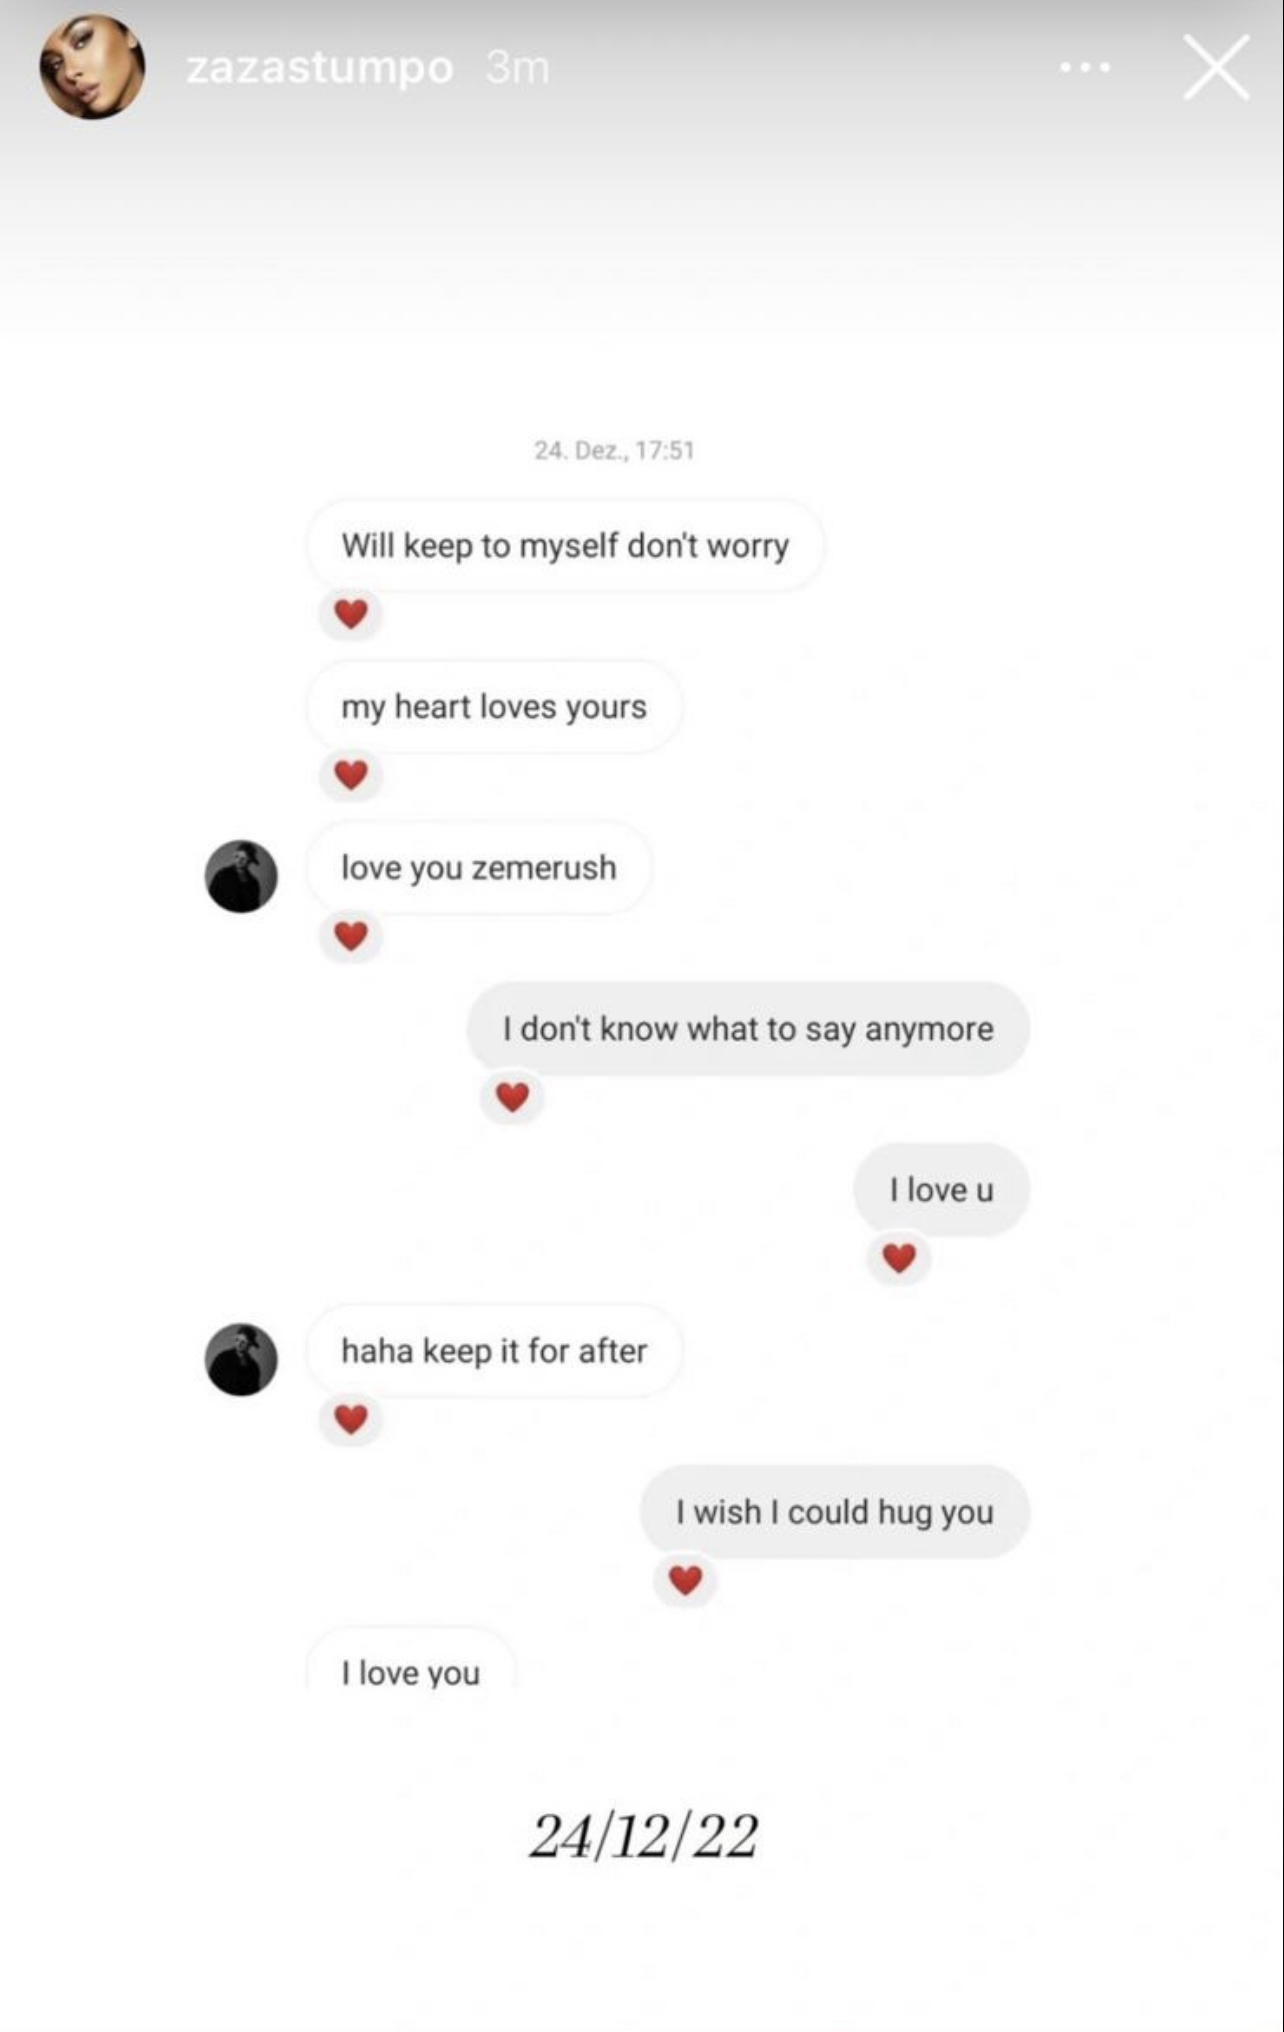
Task: Click the "24. Dez., 17:51" timestamp
Action: 614,450
